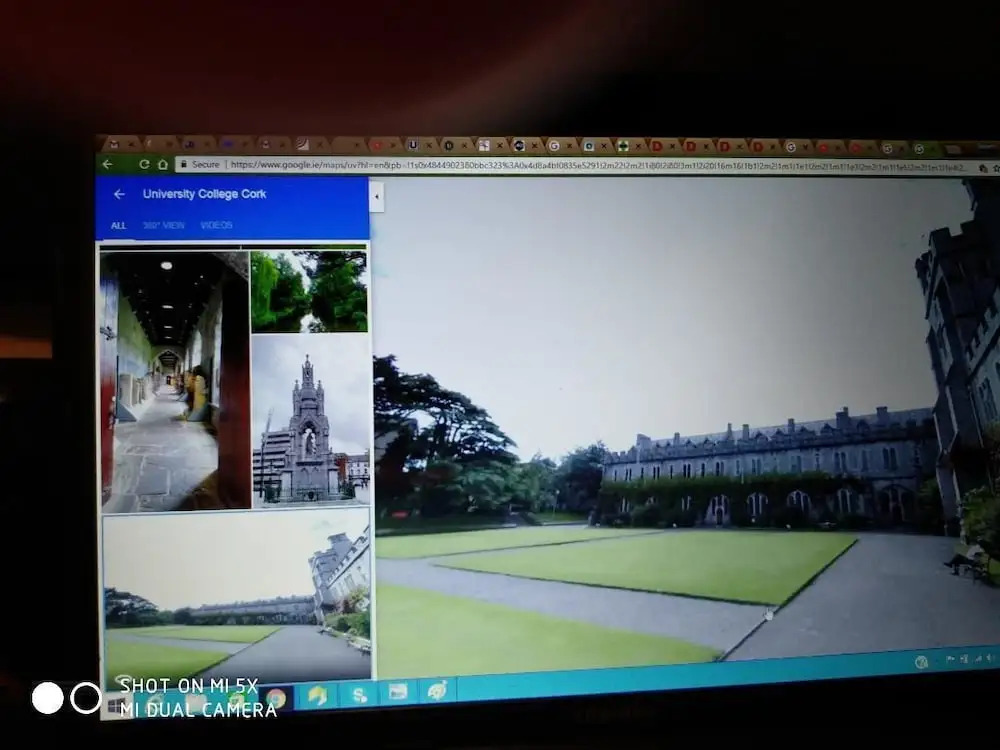This screenshot has height=750, width=1000.
Task: Collapse the side panel with the arrow handle
Action: point(377,197)
